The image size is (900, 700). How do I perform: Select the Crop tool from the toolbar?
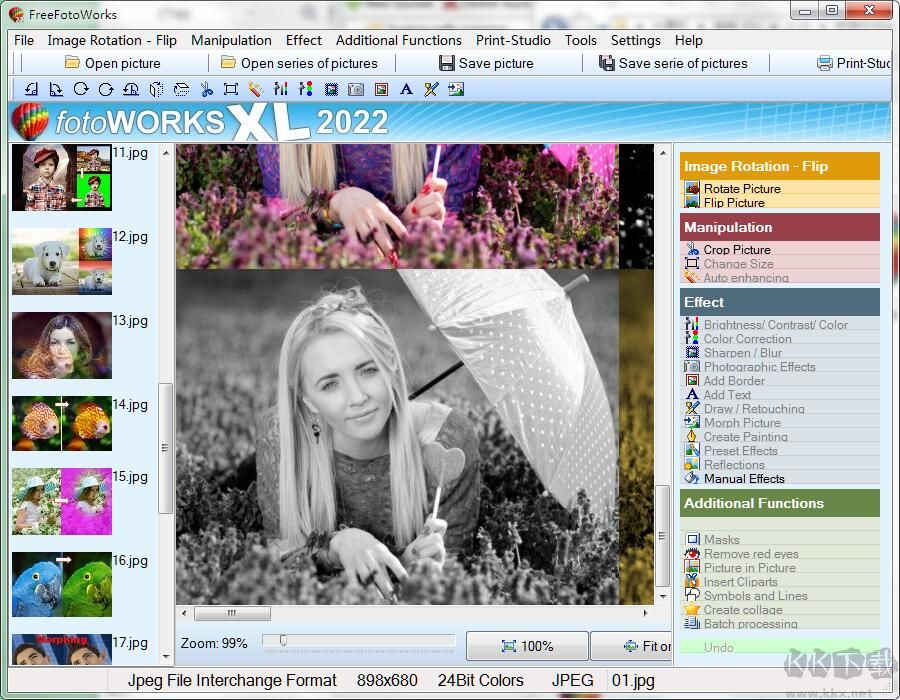pyautogui.click(x=231, y=89)
